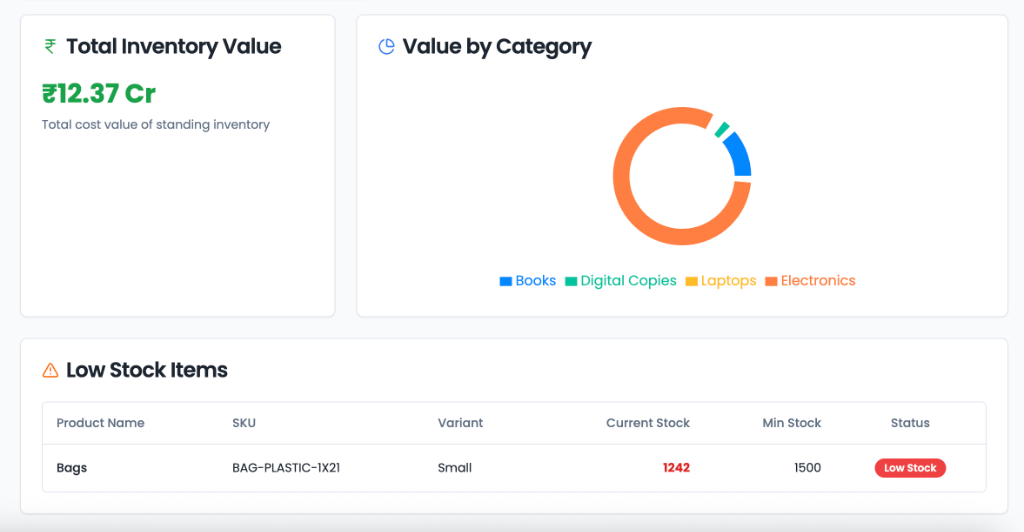Click the BAG-PLASTIC-1X21 SKU cell

pyautogui.click(x=286, y=468)
